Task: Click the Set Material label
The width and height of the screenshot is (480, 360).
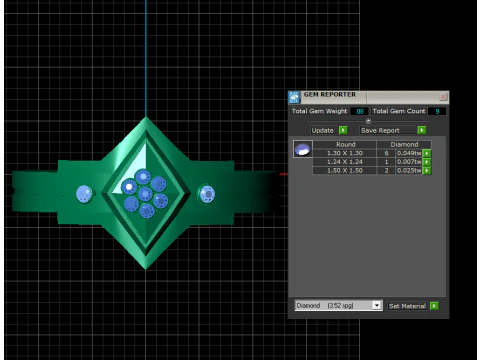Action: [x=407, y=306]
